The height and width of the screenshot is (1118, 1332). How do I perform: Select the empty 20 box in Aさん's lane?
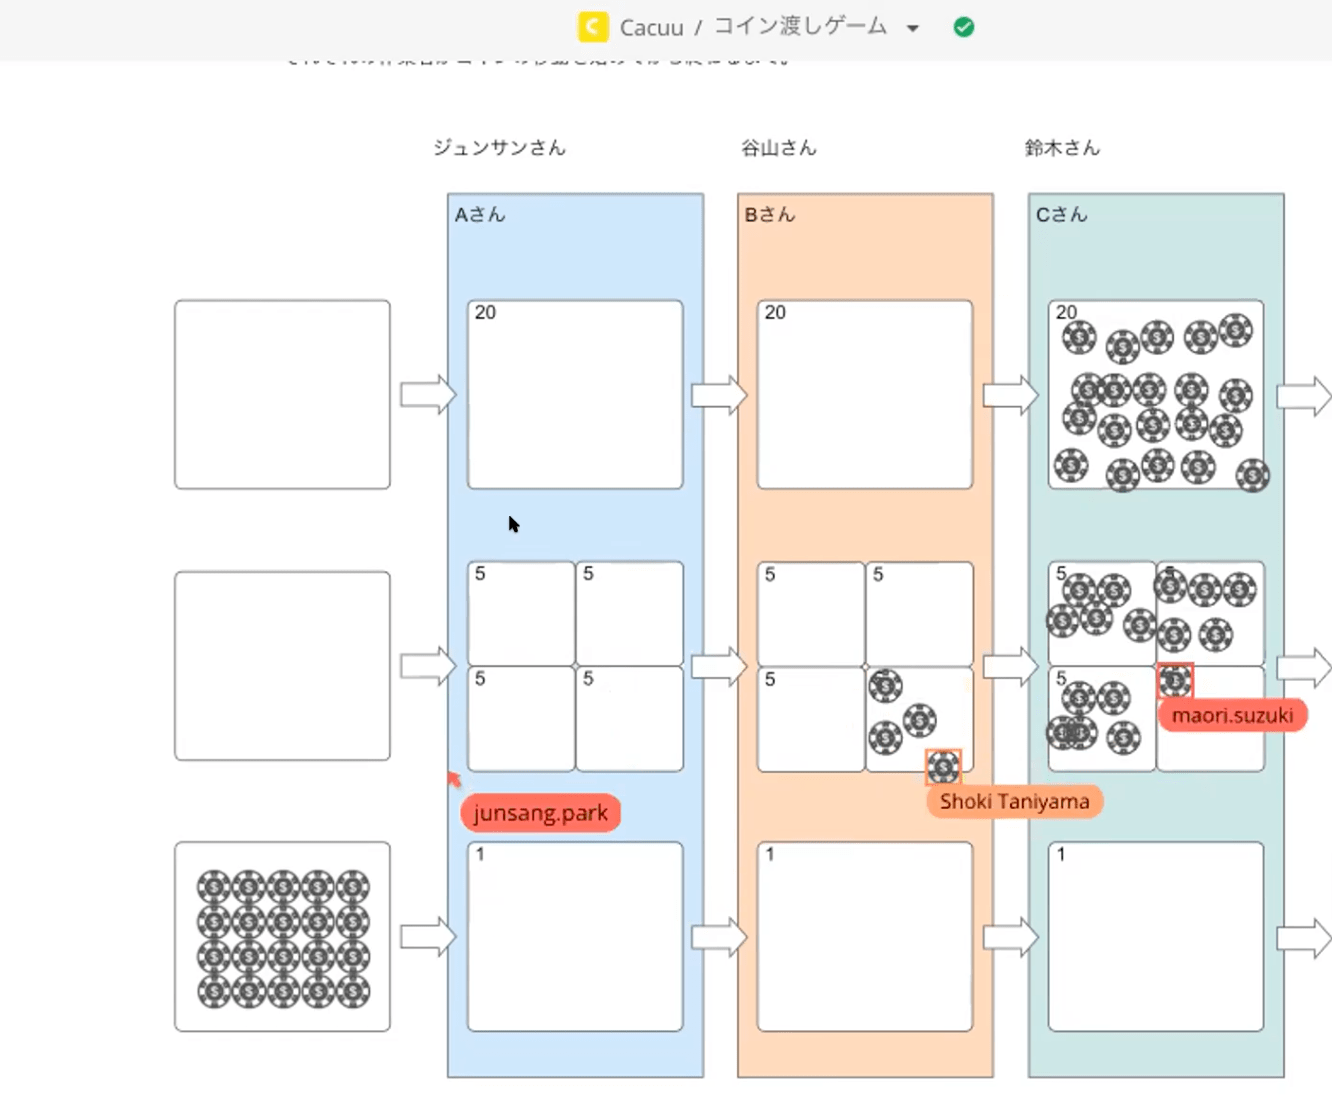click(575, 400)
